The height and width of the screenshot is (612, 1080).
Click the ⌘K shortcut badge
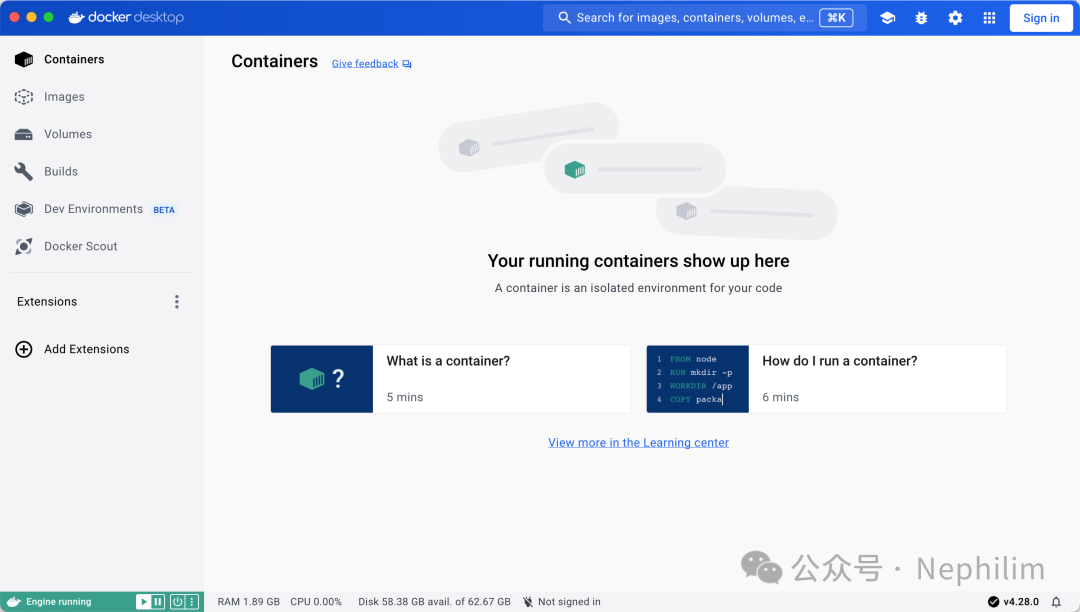836,18
